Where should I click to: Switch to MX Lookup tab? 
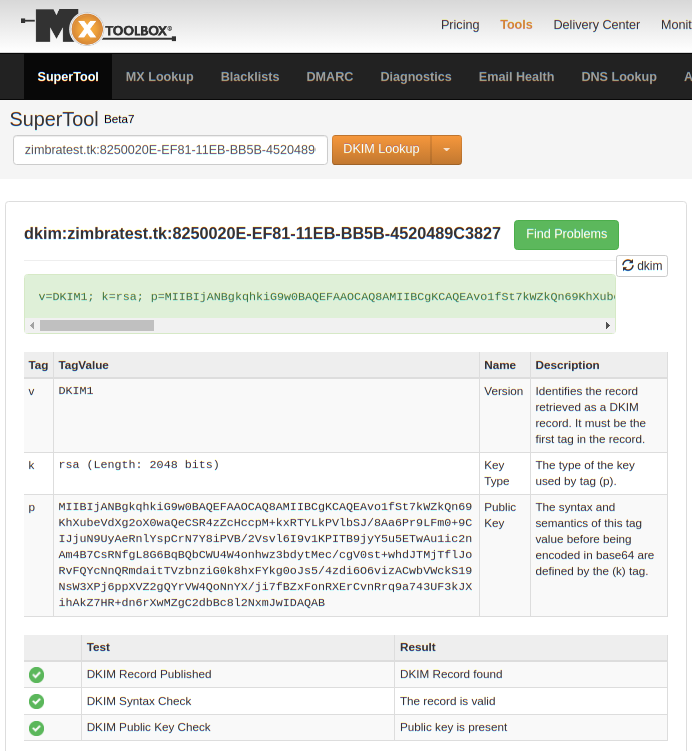point(159,77)
